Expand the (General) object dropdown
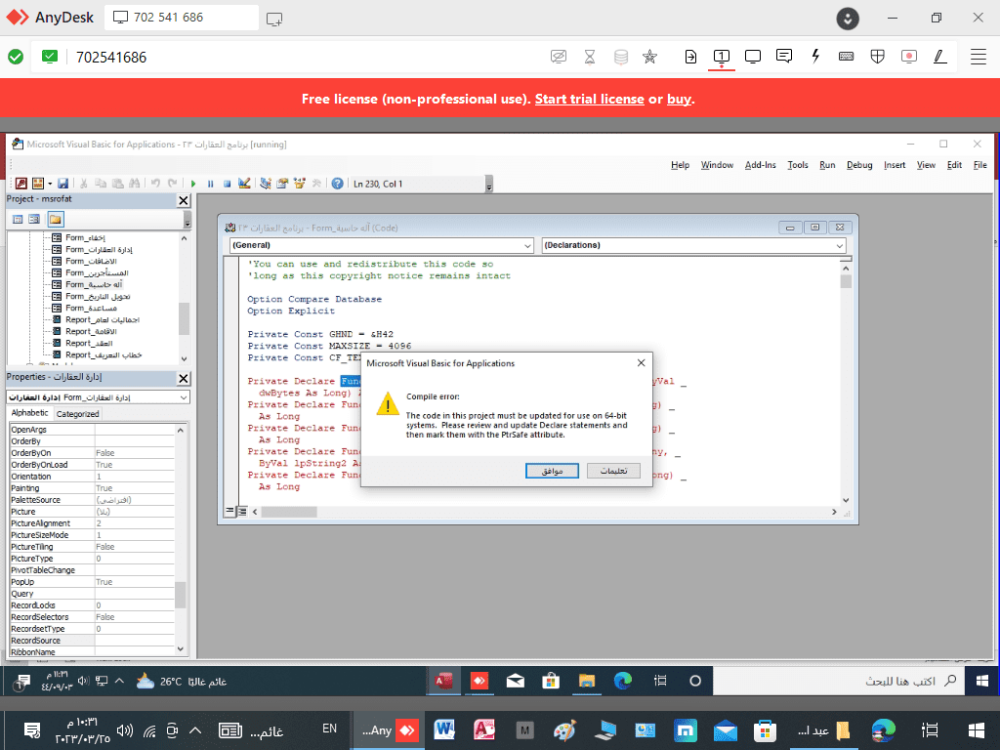 tap(527, 246)
